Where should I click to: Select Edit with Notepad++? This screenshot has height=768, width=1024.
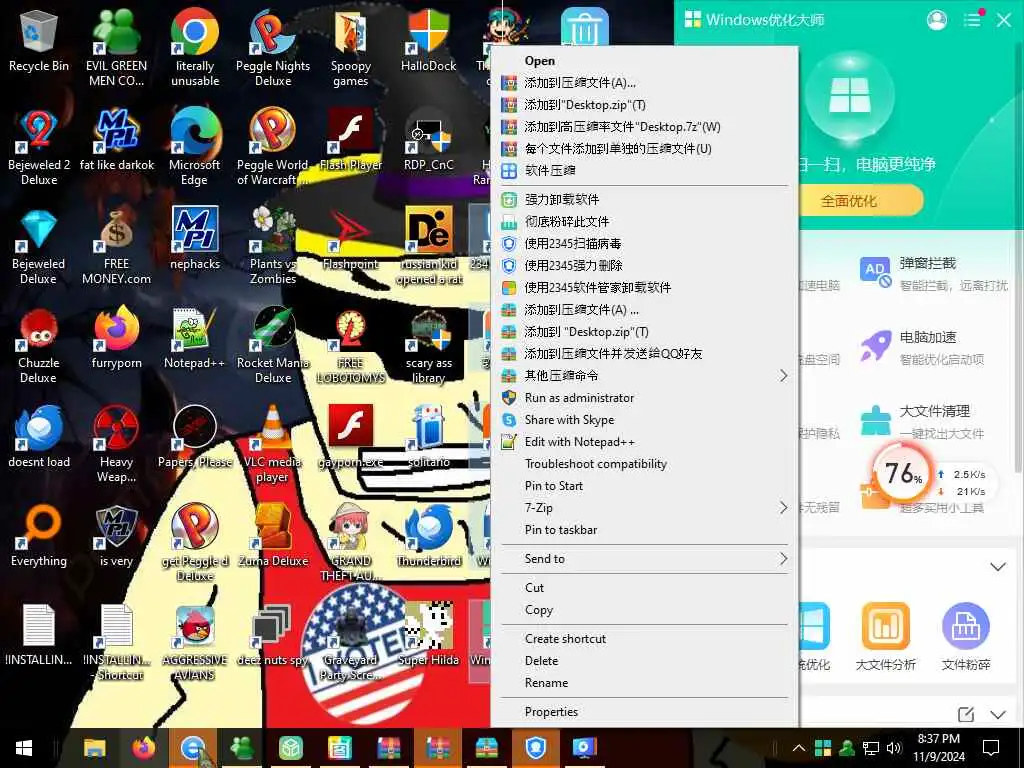645,441
